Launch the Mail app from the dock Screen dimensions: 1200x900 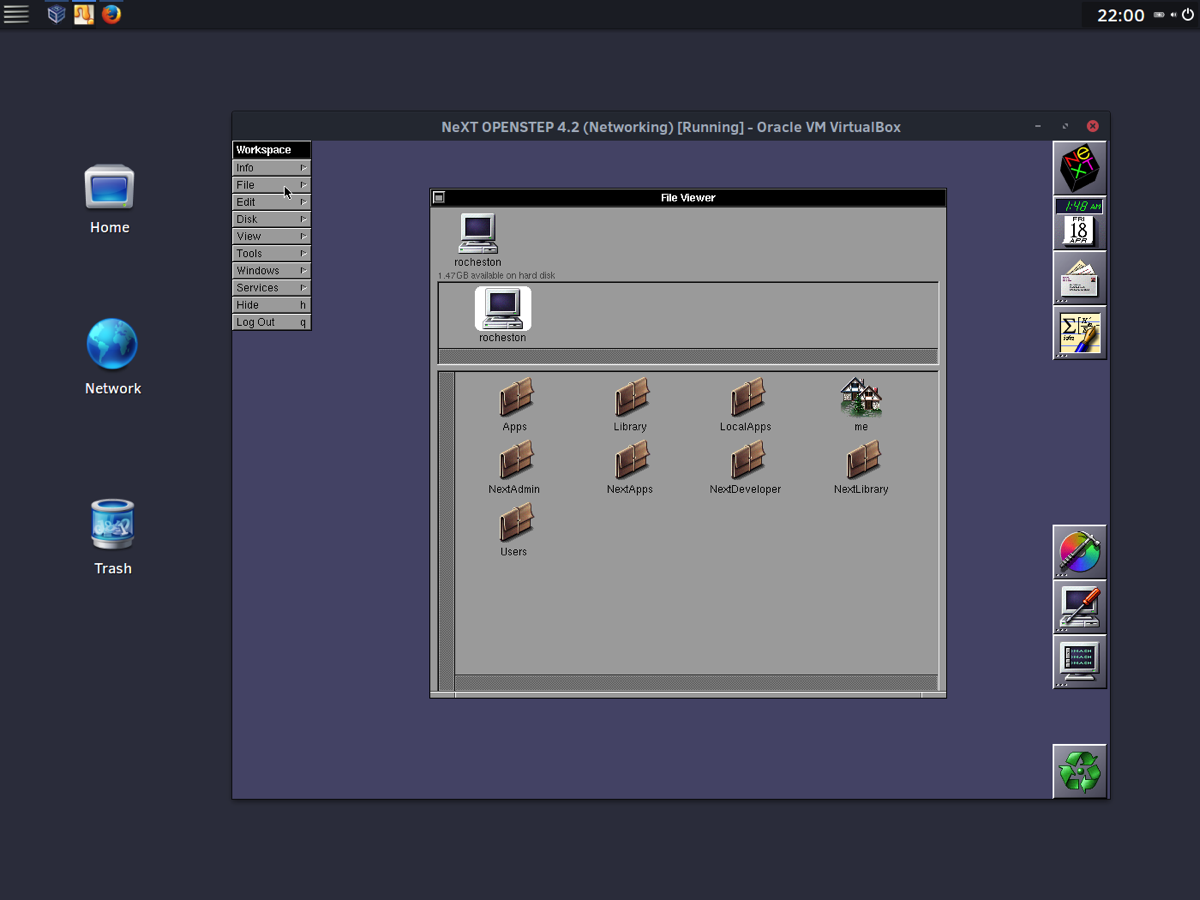point(1080,277)
